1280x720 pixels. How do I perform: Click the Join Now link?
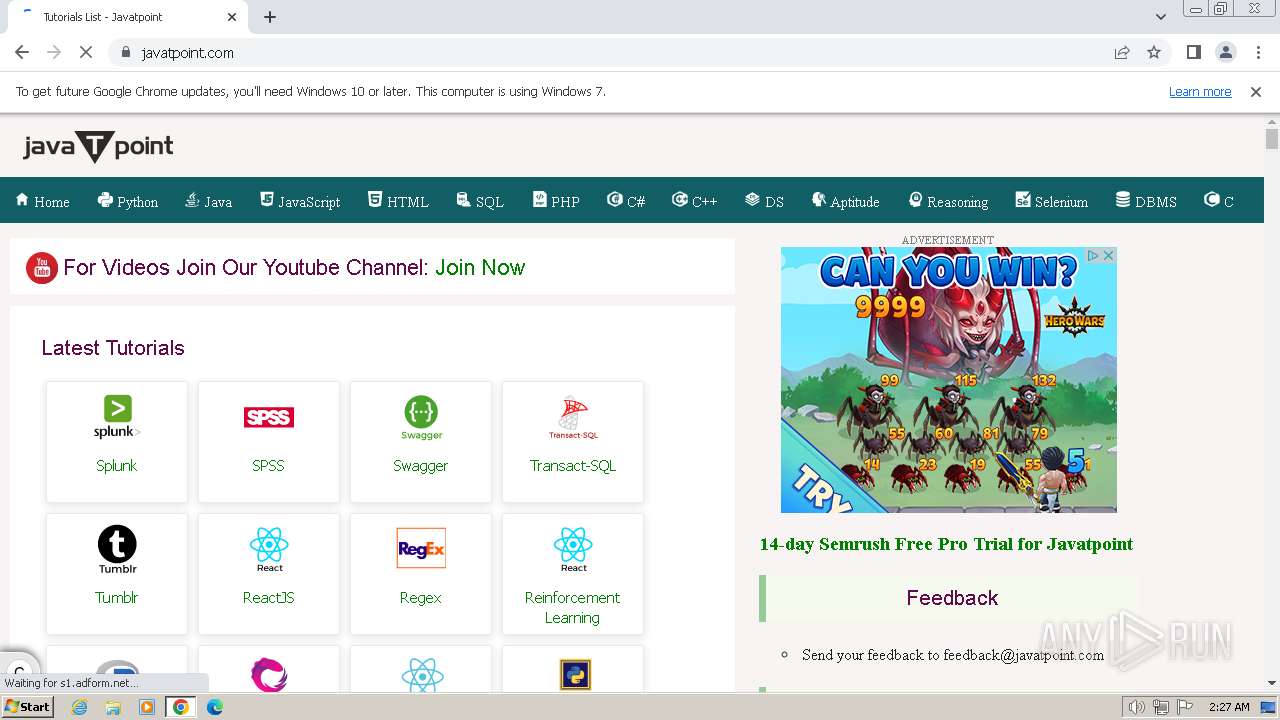coord(480,267)
